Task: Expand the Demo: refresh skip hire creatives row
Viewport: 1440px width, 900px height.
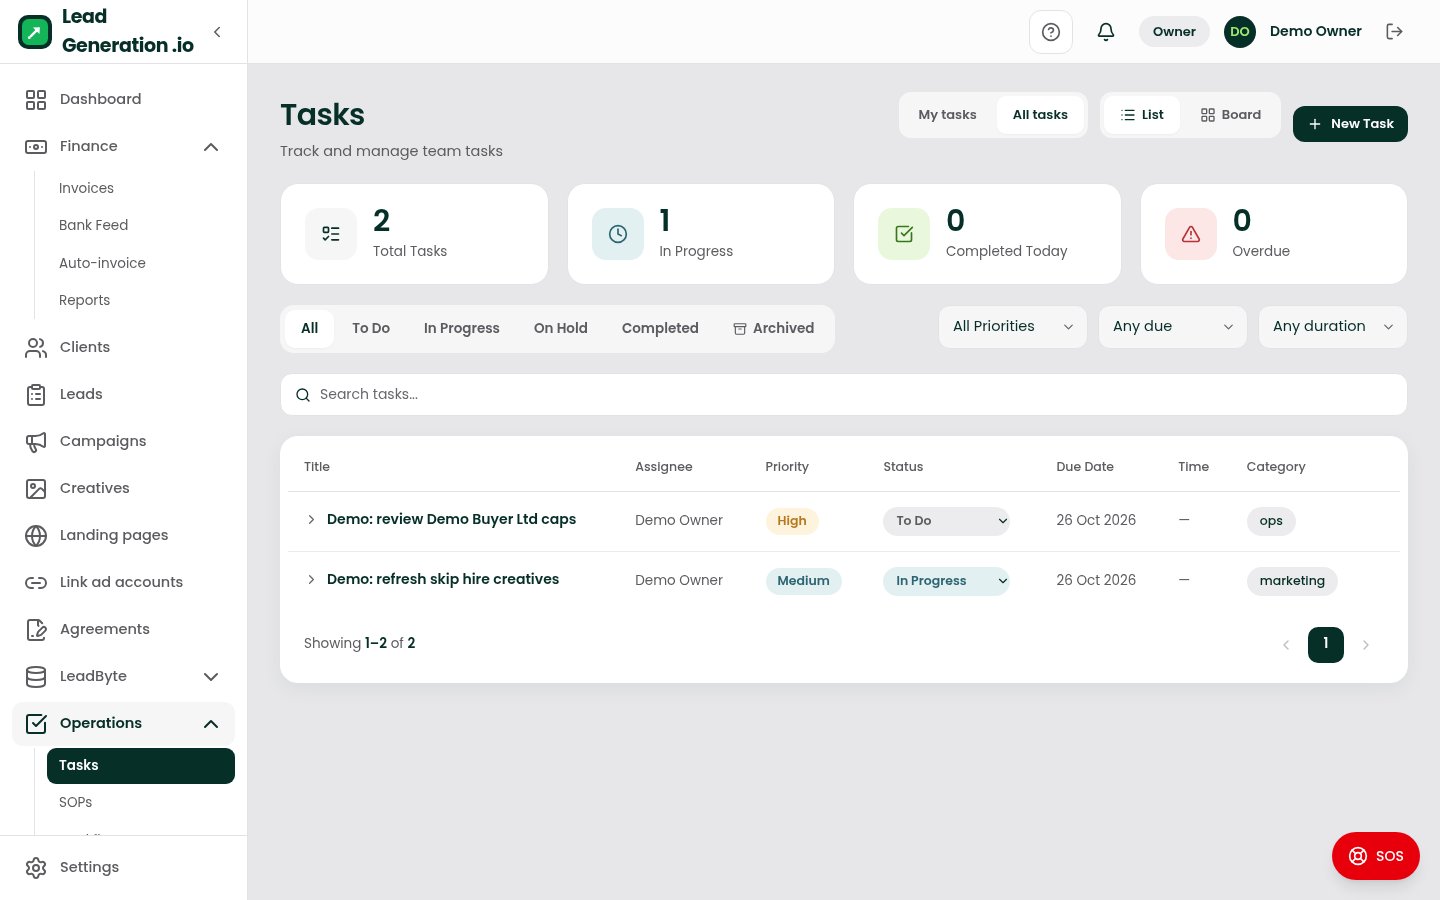Action: click(311, 580)
